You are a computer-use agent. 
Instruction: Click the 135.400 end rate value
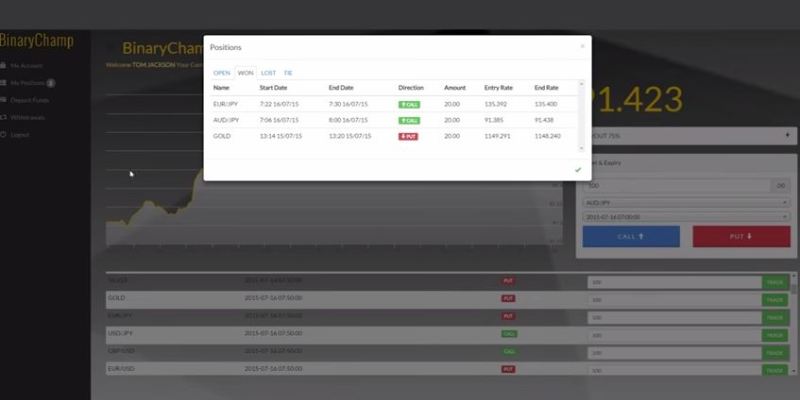coord(546,104)
